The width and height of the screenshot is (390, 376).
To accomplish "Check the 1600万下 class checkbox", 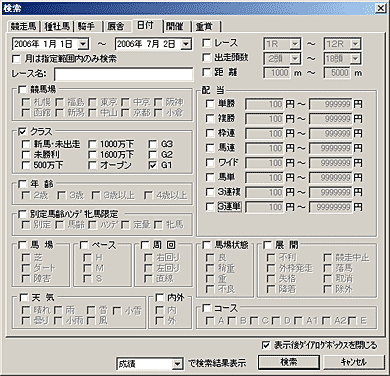I will point(93,154).
